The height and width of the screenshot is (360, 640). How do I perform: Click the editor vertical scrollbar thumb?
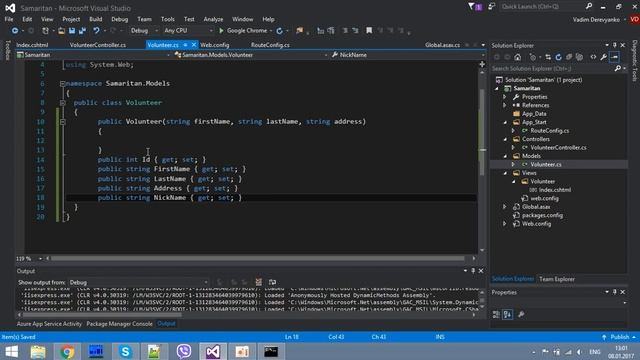482,131
